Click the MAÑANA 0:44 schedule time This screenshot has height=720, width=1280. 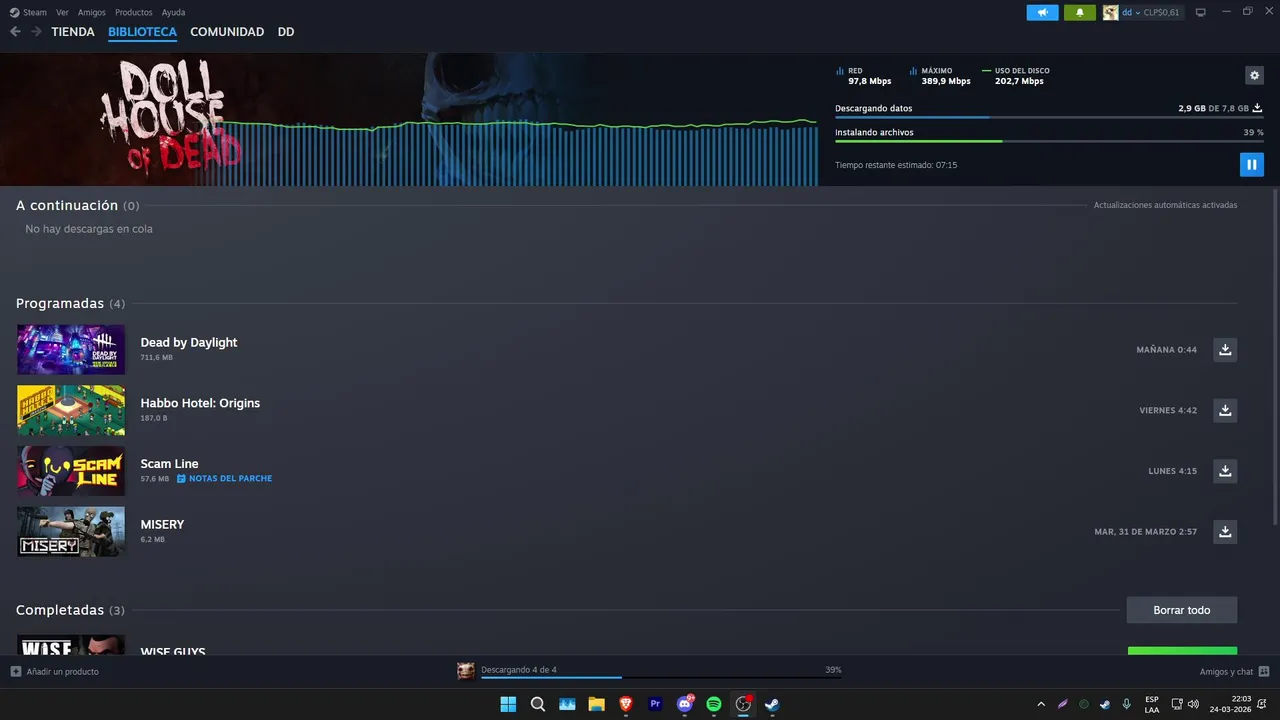click(1166, 350)
